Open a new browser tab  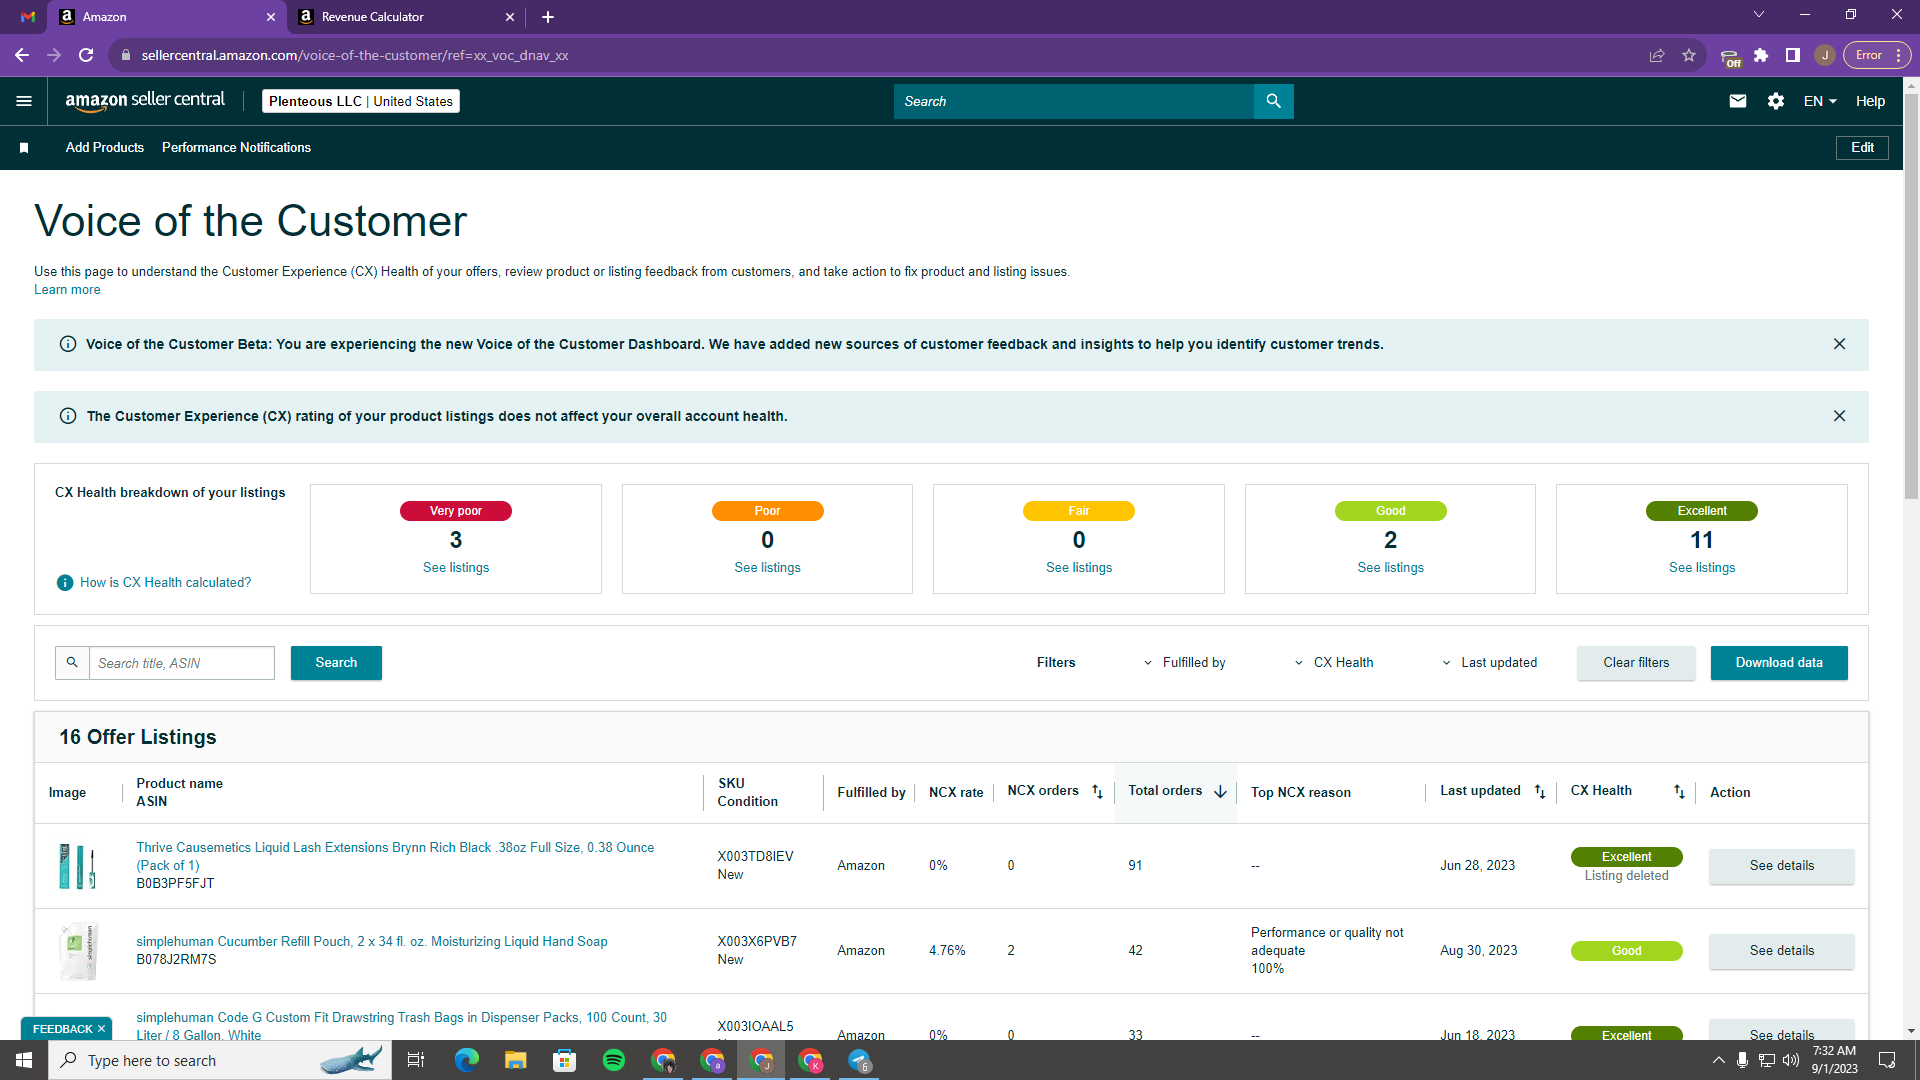548,17
